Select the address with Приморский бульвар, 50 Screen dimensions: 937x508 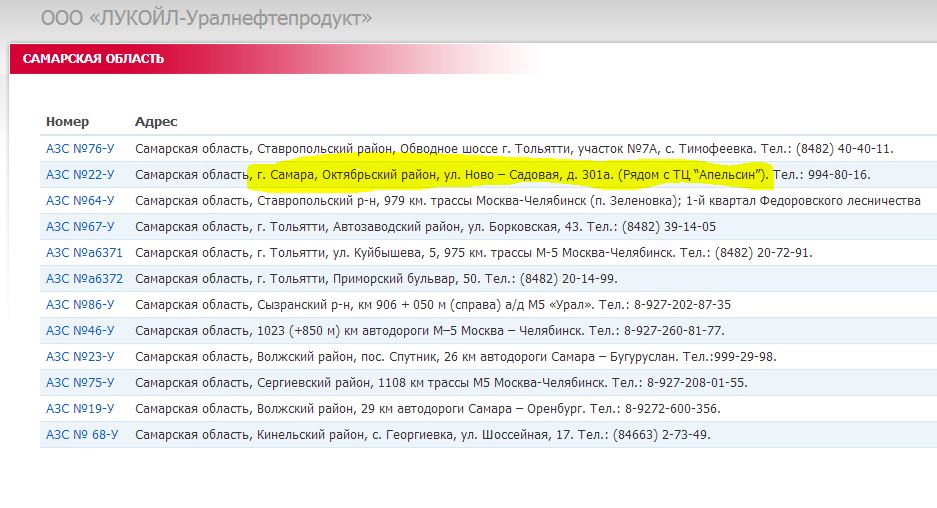[x=376, y=279]
